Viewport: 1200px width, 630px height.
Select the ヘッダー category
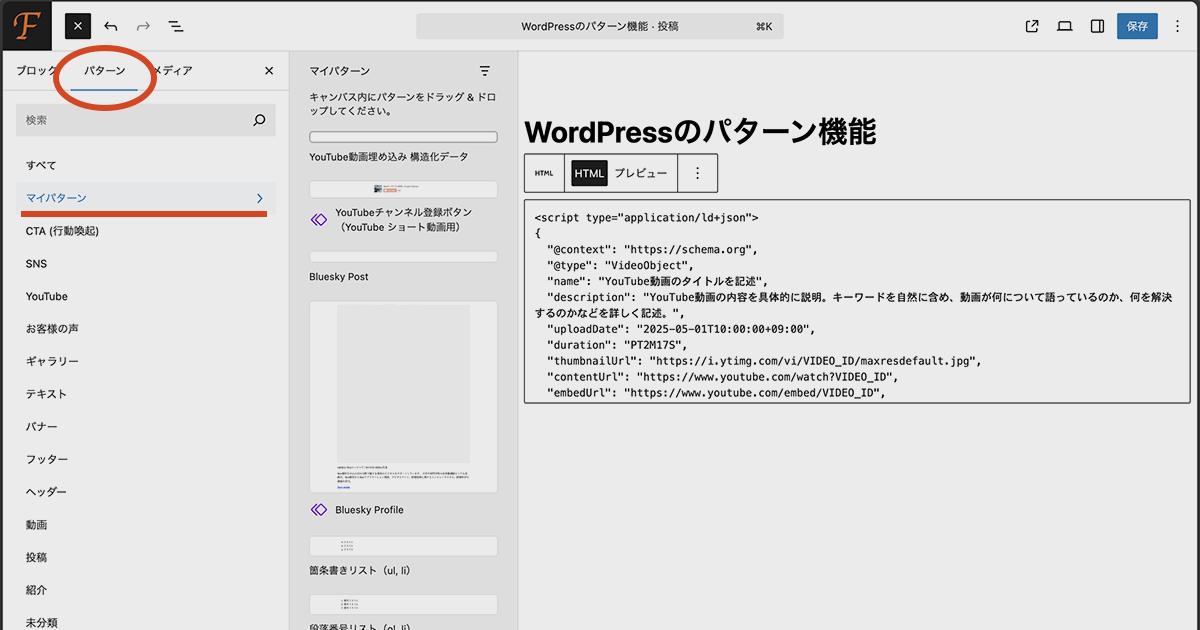(x=146, y=492)
